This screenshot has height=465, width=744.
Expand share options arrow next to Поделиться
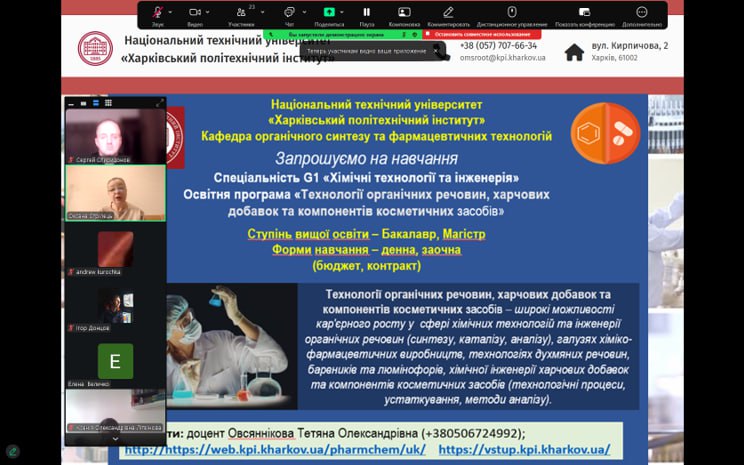(342, 12)
